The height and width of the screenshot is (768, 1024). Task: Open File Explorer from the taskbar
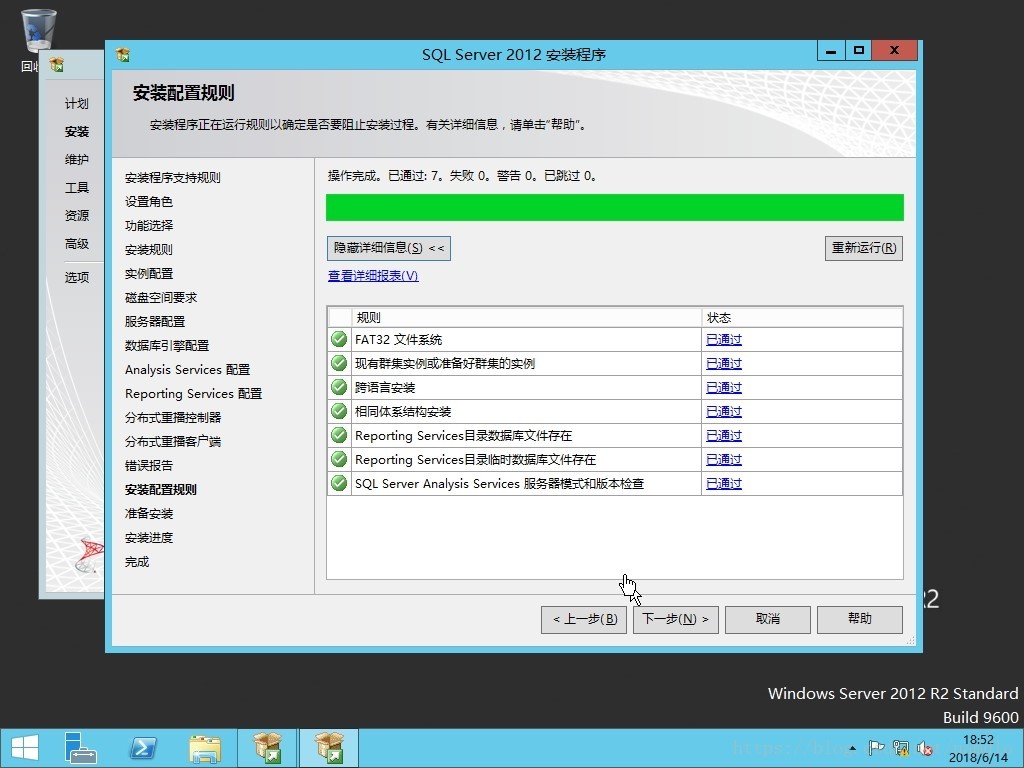click(205, 748)
